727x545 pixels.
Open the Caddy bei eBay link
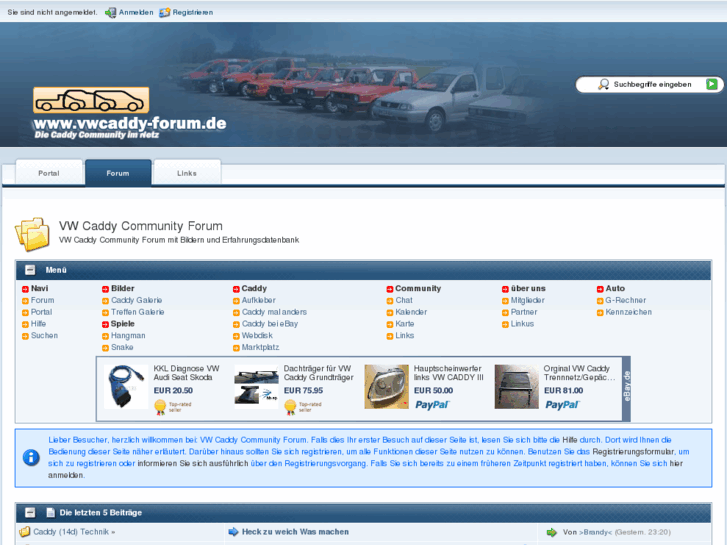click(270, 324)
